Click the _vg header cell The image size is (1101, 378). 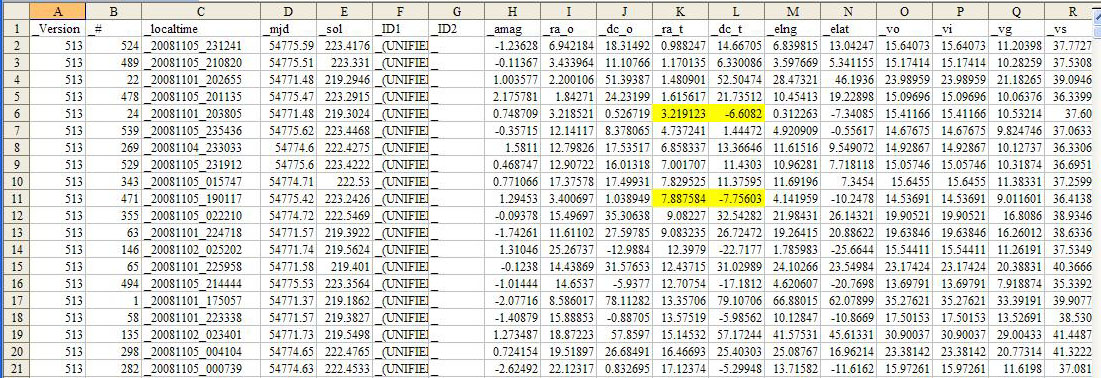pos(1017,29)
